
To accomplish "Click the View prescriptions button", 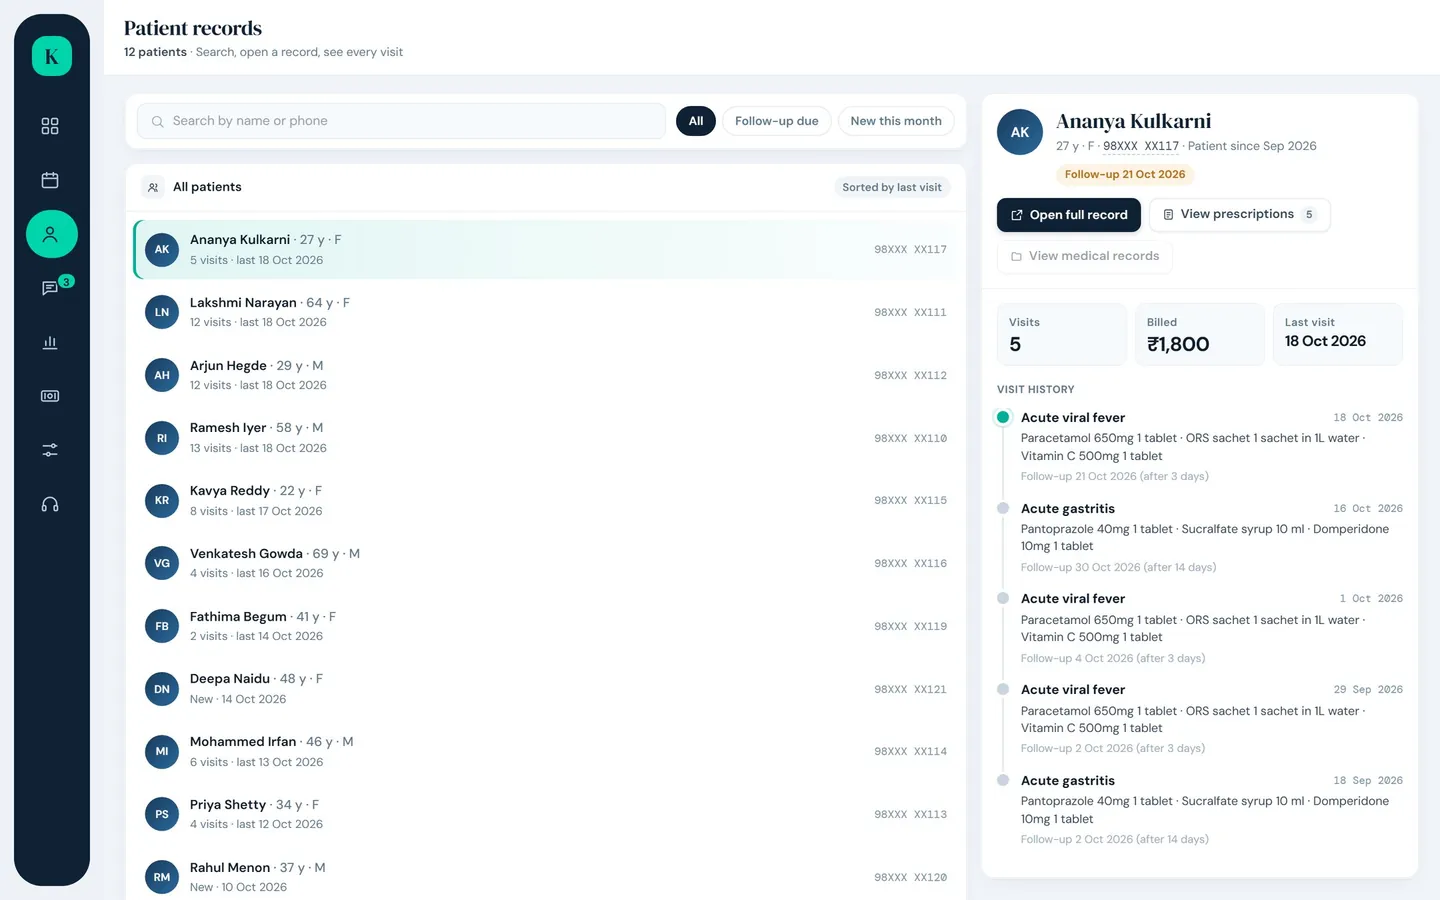I will (1240, 215).
